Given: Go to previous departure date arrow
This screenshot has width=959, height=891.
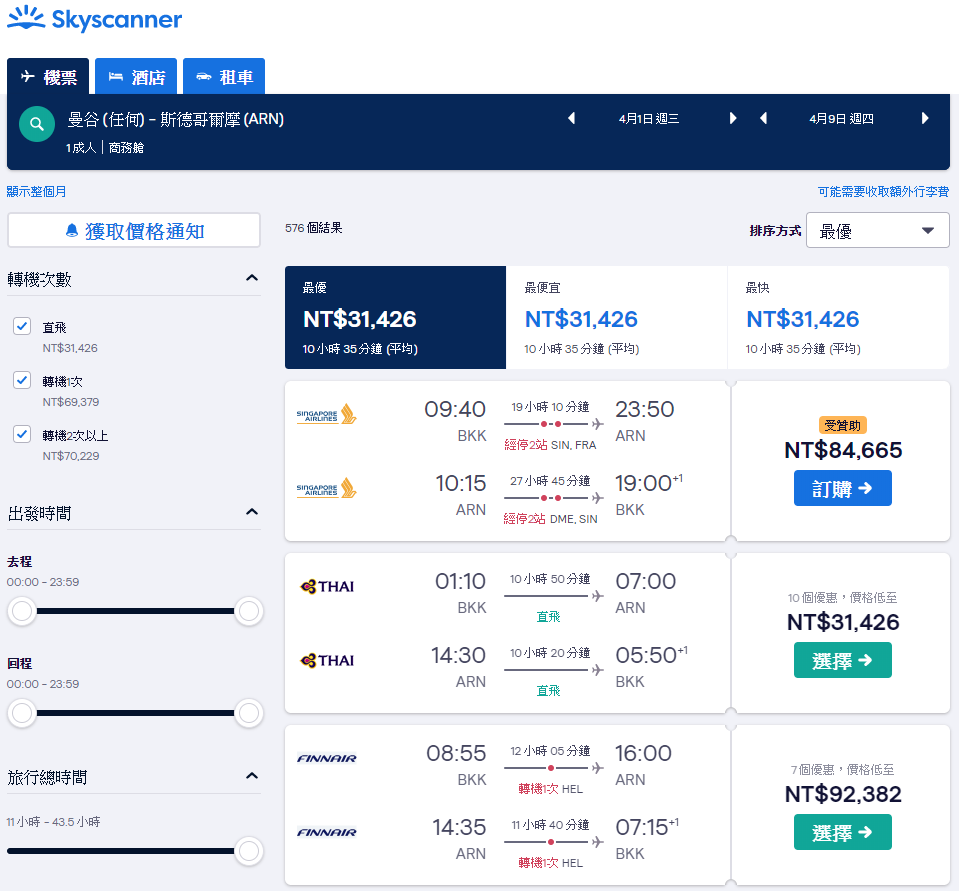Looking at the screenshot, I should 572,118.
